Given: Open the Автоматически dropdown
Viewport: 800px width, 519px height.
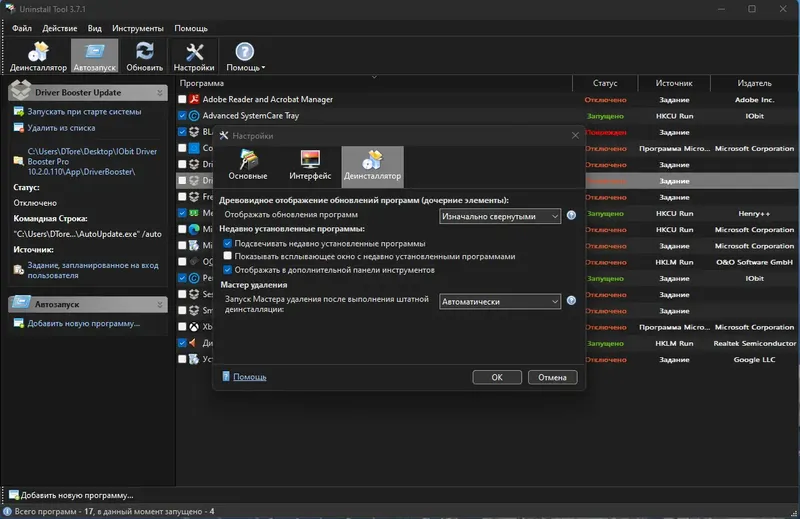Looking at the screenshot, I should click(500, 302).
